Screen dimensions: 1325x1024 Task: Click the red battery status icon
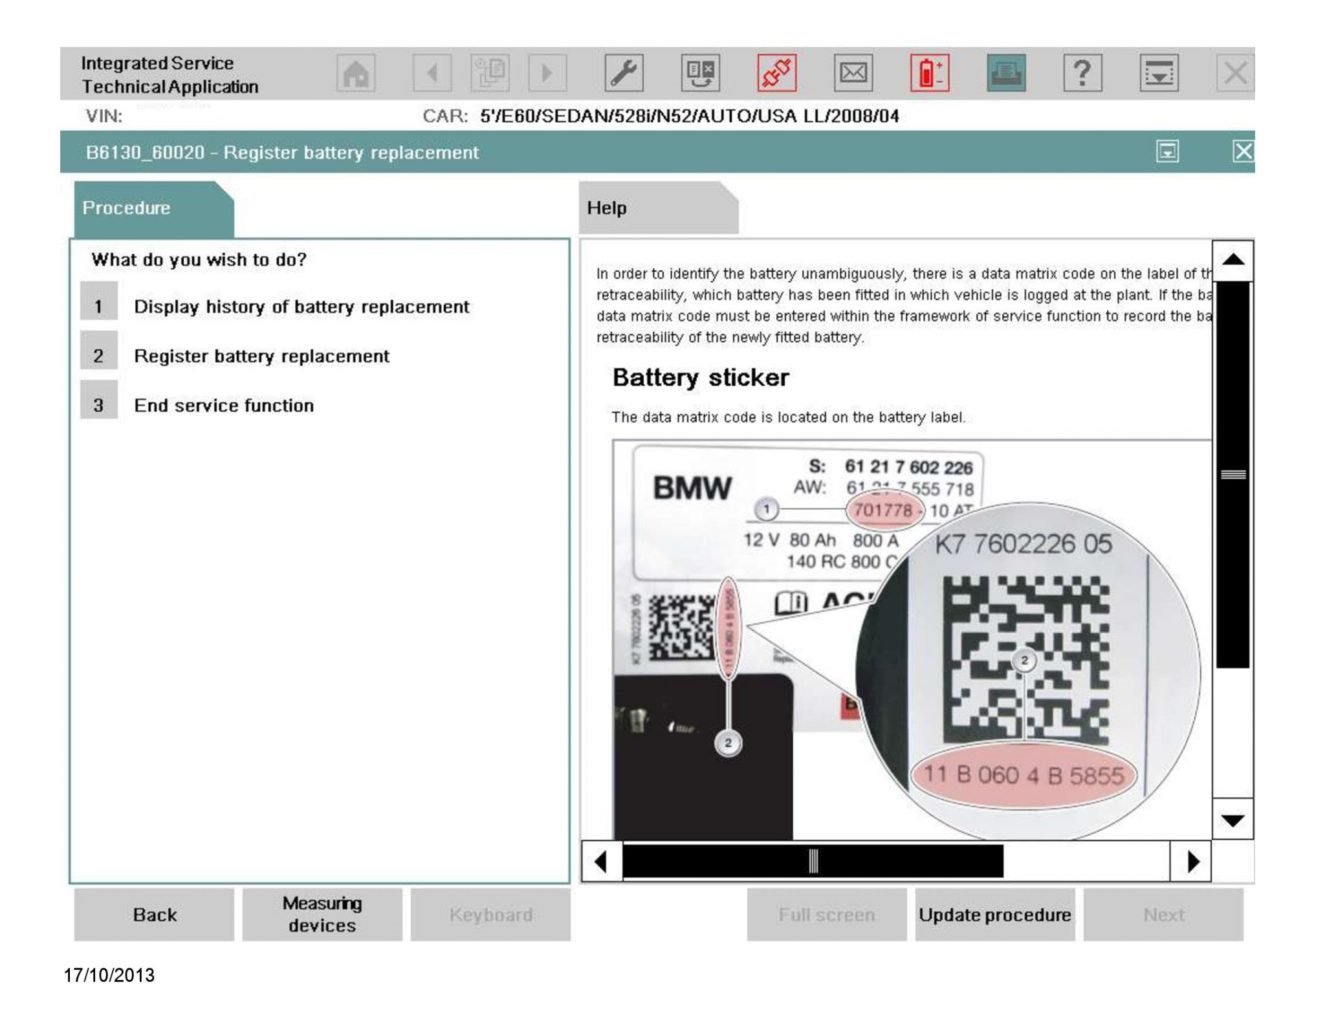930,73
